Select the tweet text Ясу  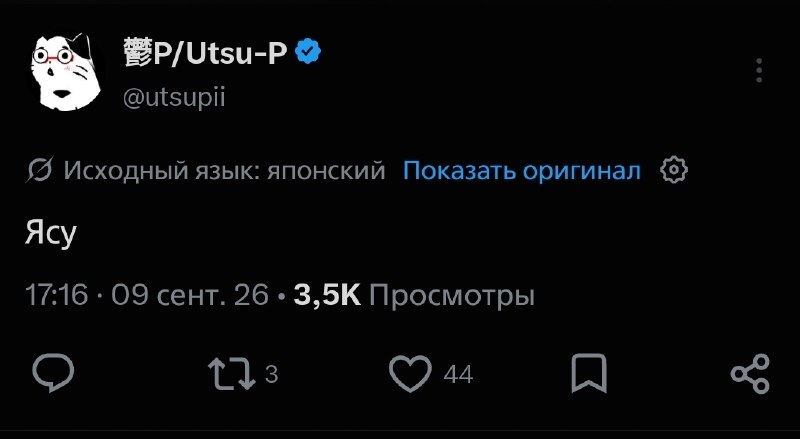point(51,235)
